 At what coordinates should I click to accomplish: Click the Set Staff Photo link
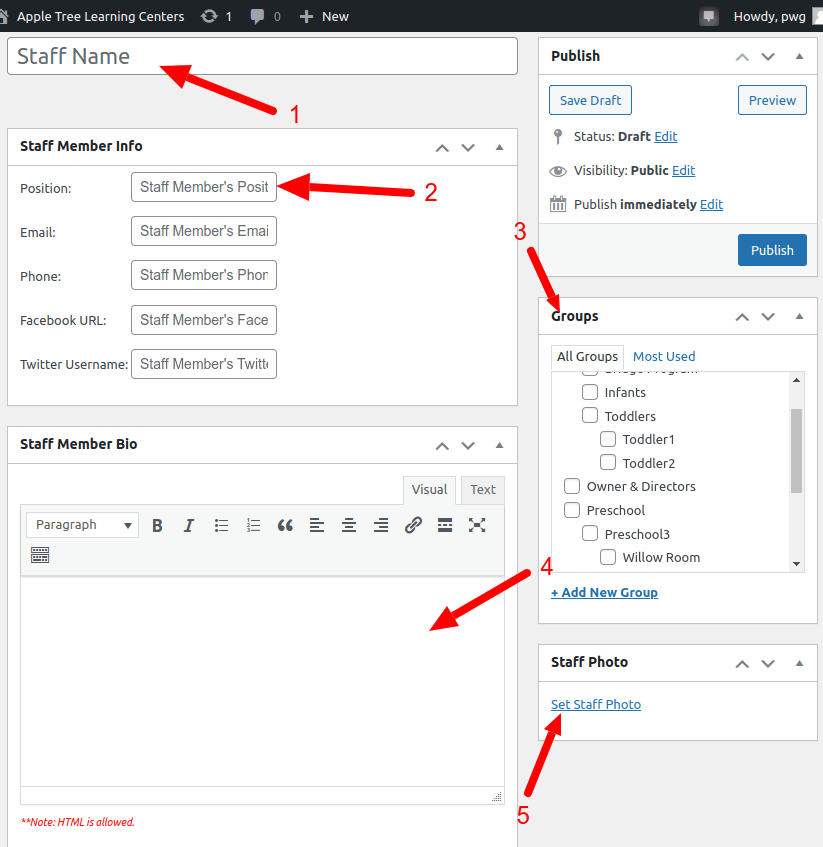[596, 705]
